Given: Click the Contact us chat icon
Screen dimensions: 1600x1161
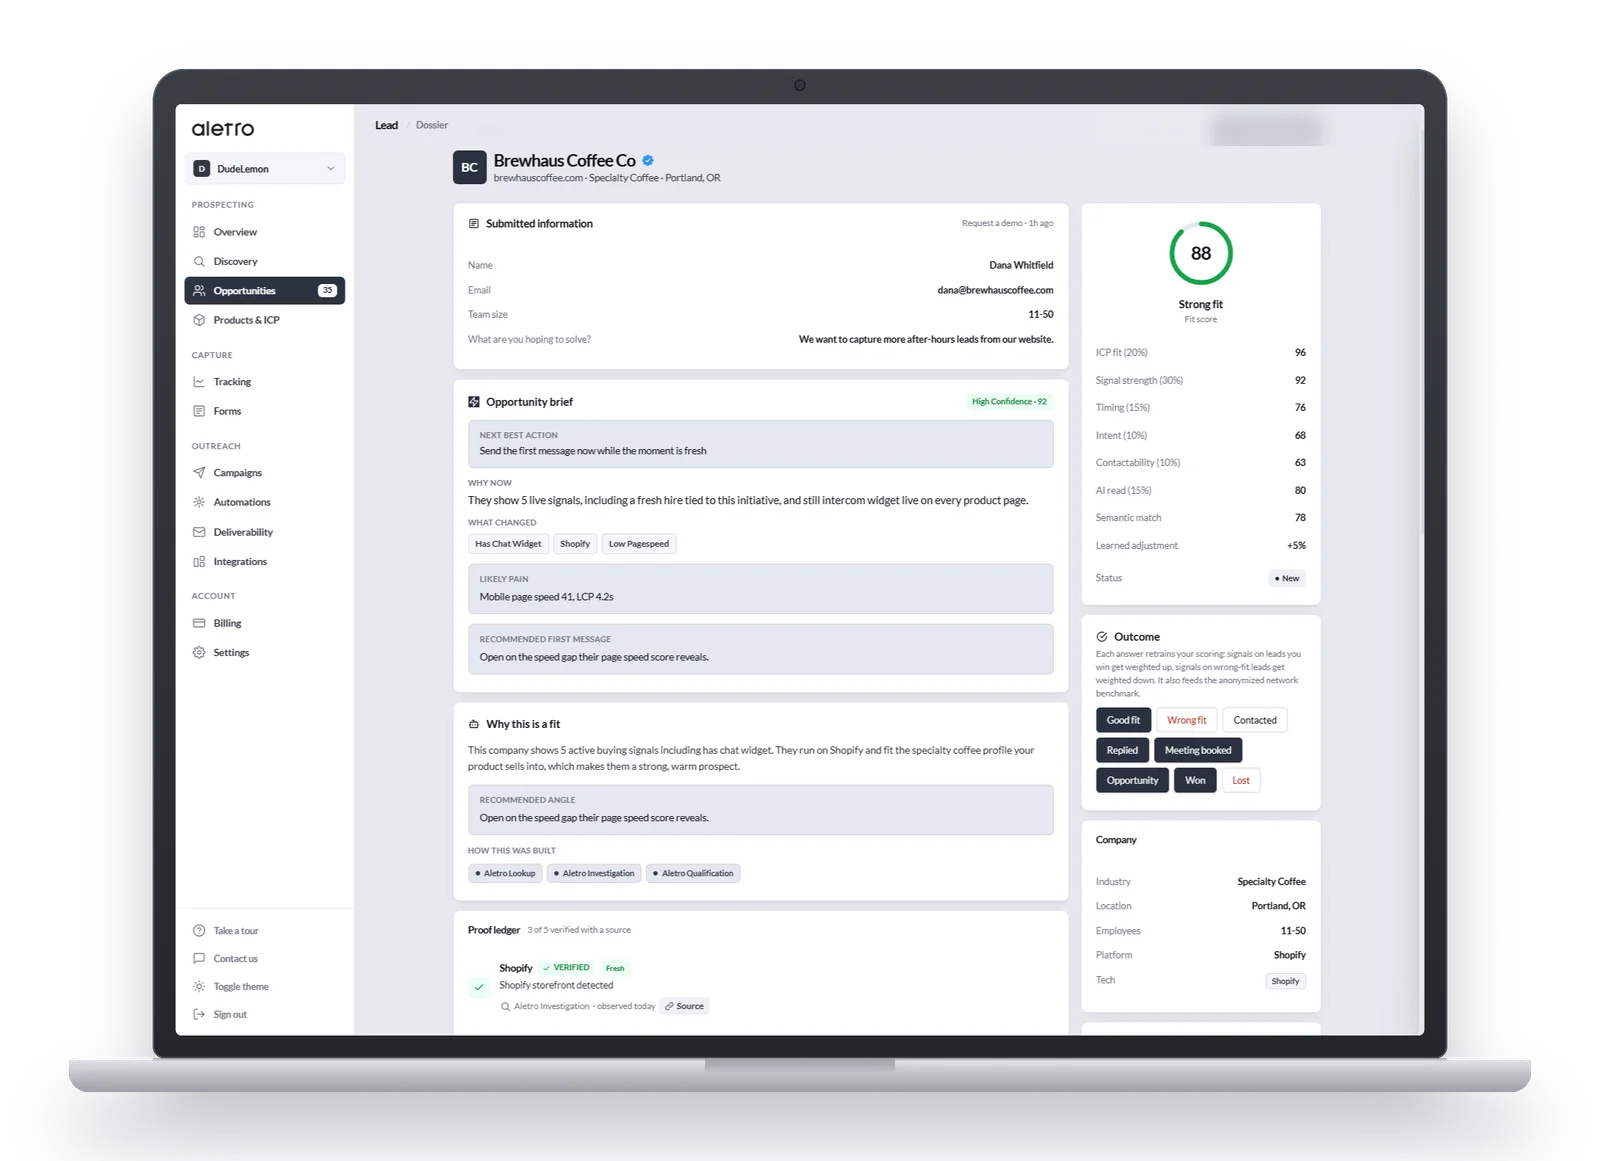Looking at the screenshot, I should click(x=199, y=959).
